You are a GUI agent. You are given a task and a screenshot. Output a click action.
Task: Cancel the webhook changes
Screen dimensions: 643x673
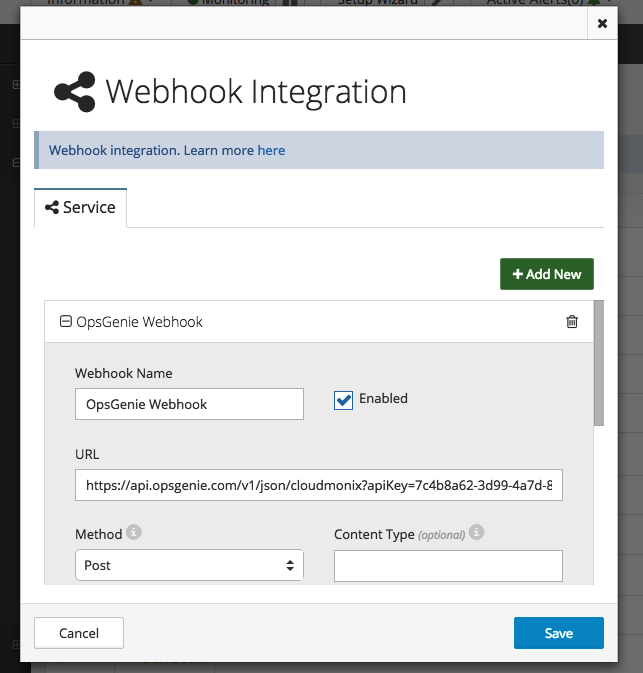click(79, 633)
